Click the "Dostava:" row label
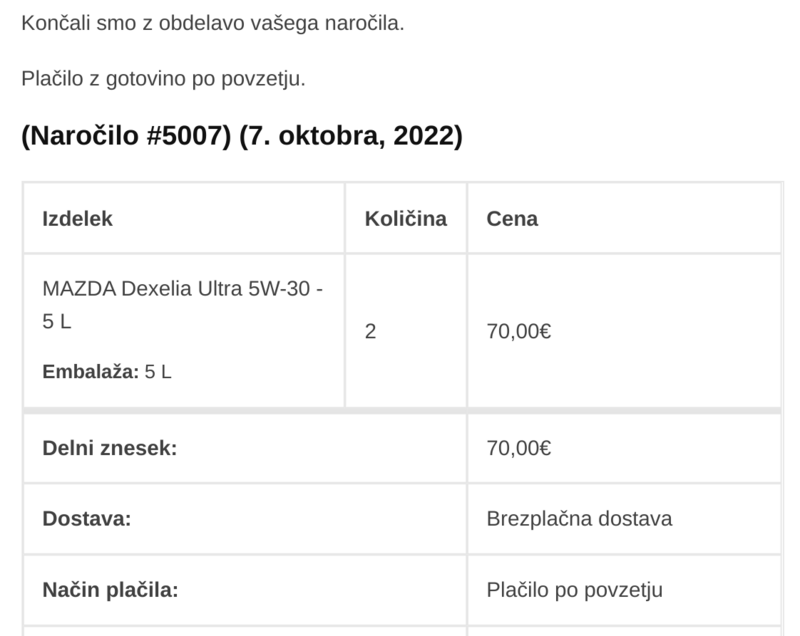This screenshot has height=636, width=800. click(x=87, y=519)
